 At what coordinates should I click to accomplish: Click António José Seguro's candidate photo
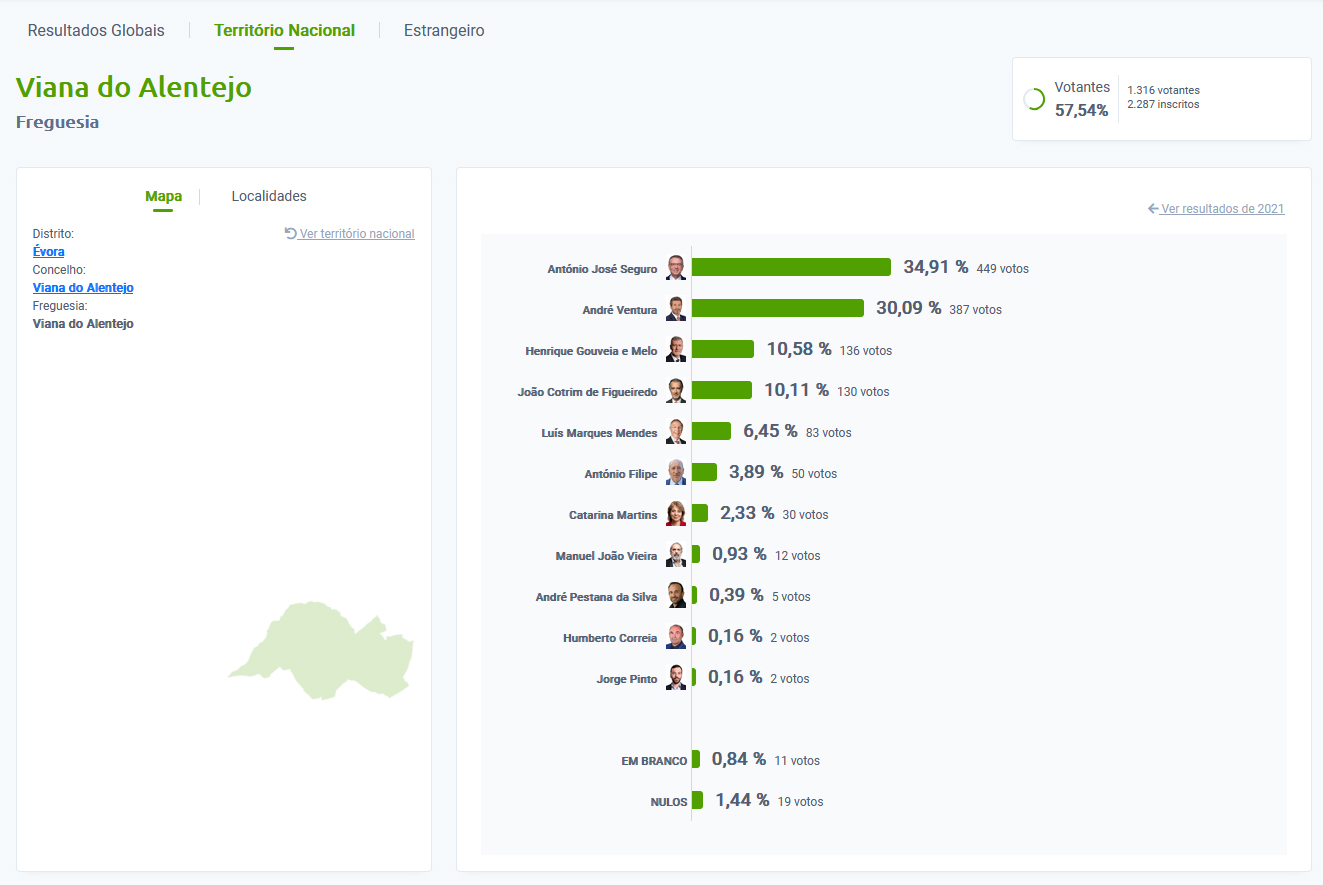(x=677, y=268)
